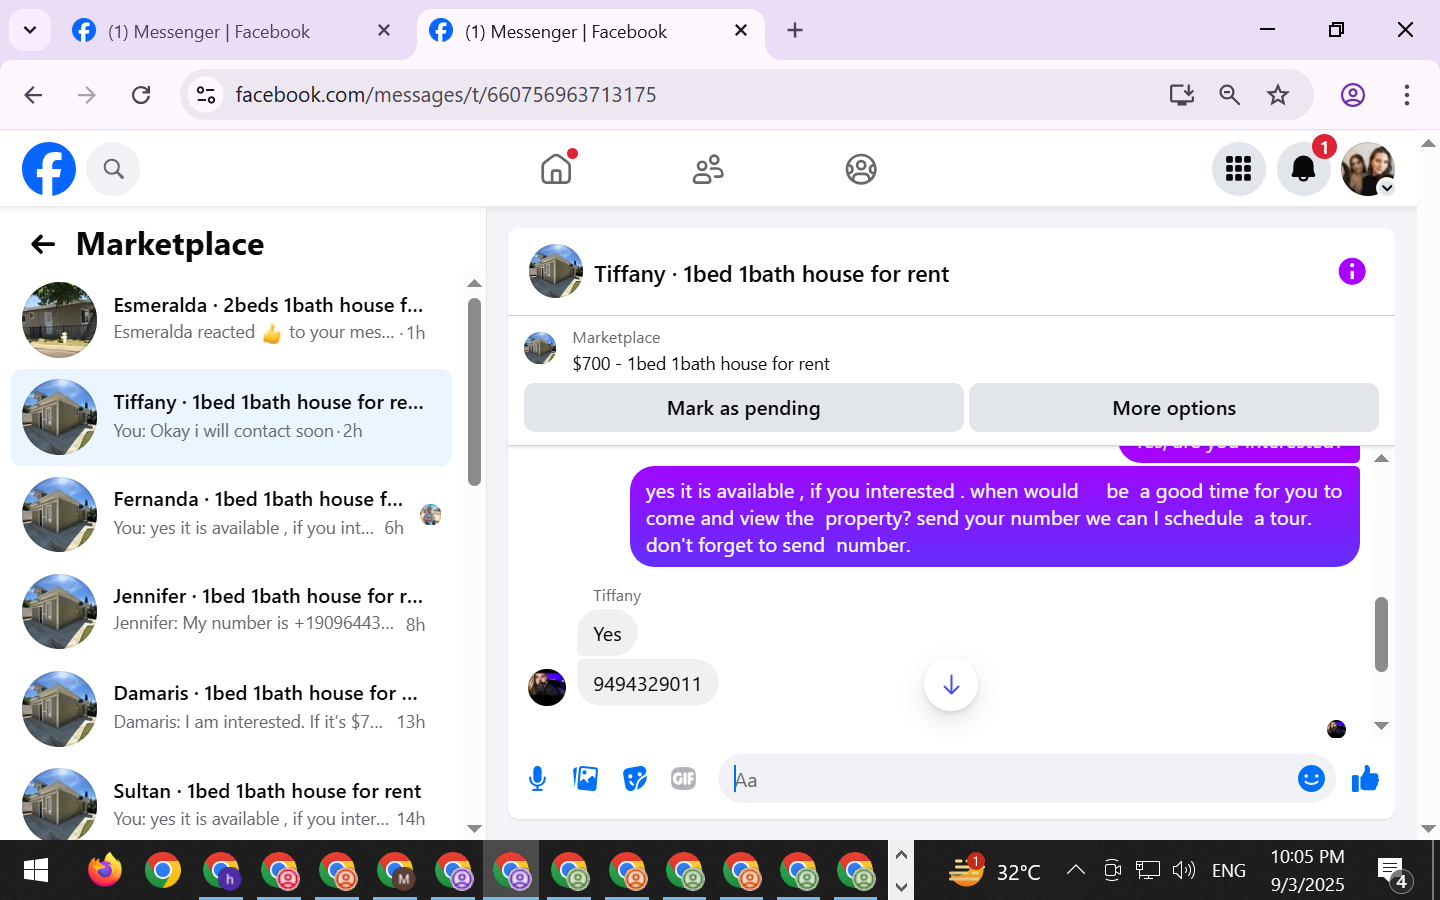The width and height of the screenshot is (1440, 900).
Task: Open the Windows notification center
Action: click(x=1393, y=873)
